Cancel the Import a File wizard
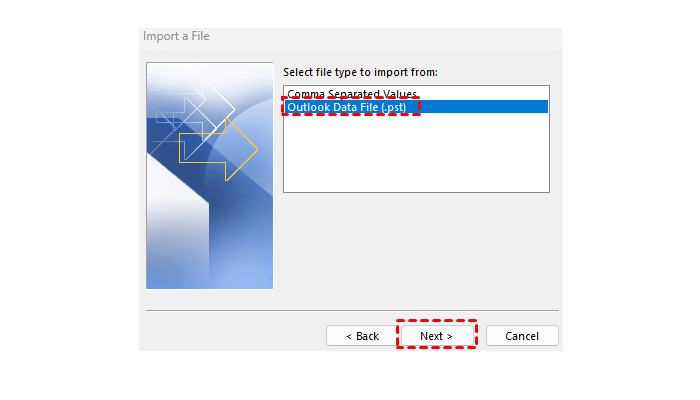Image resolution: width=700 pixels, height=400 pixels. 522,336
